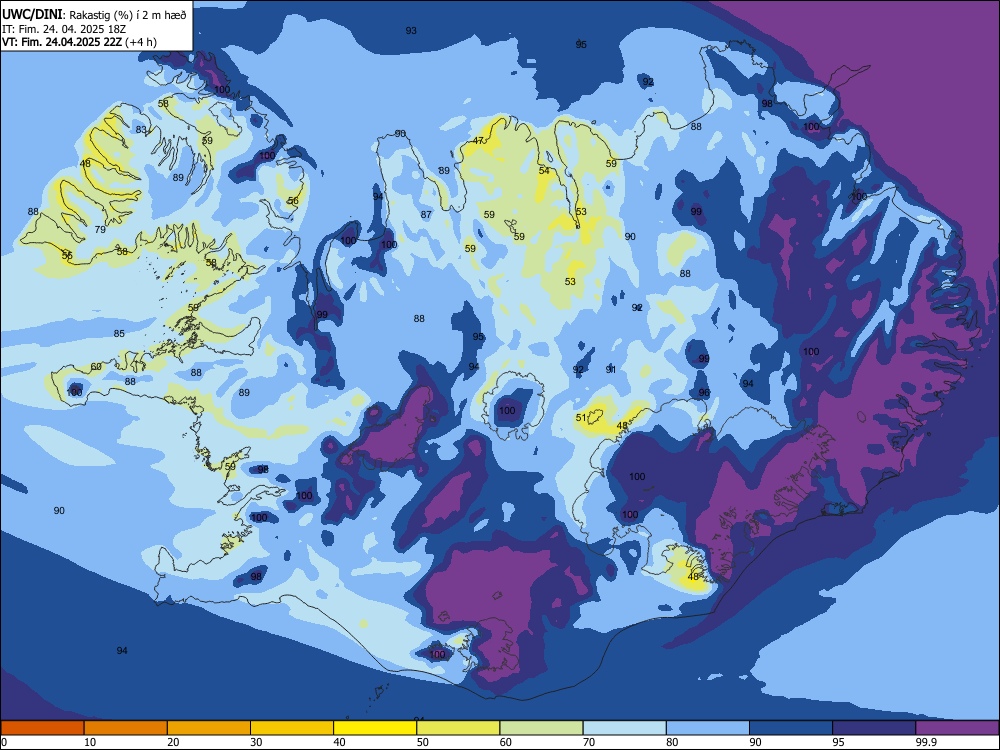Click the legend tick label '70'

[589, 742]
